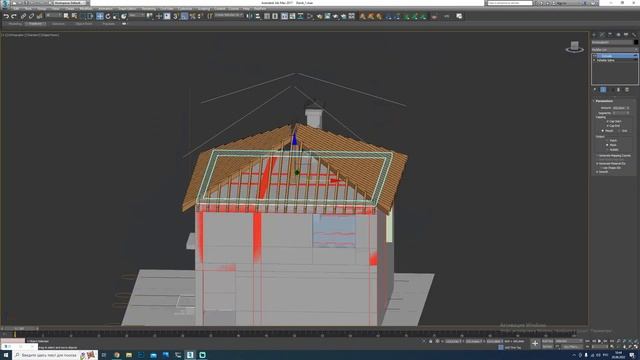640x360 pixels.
Task: Activate the Unlink Selection tool
Action: tap(31, 16)
